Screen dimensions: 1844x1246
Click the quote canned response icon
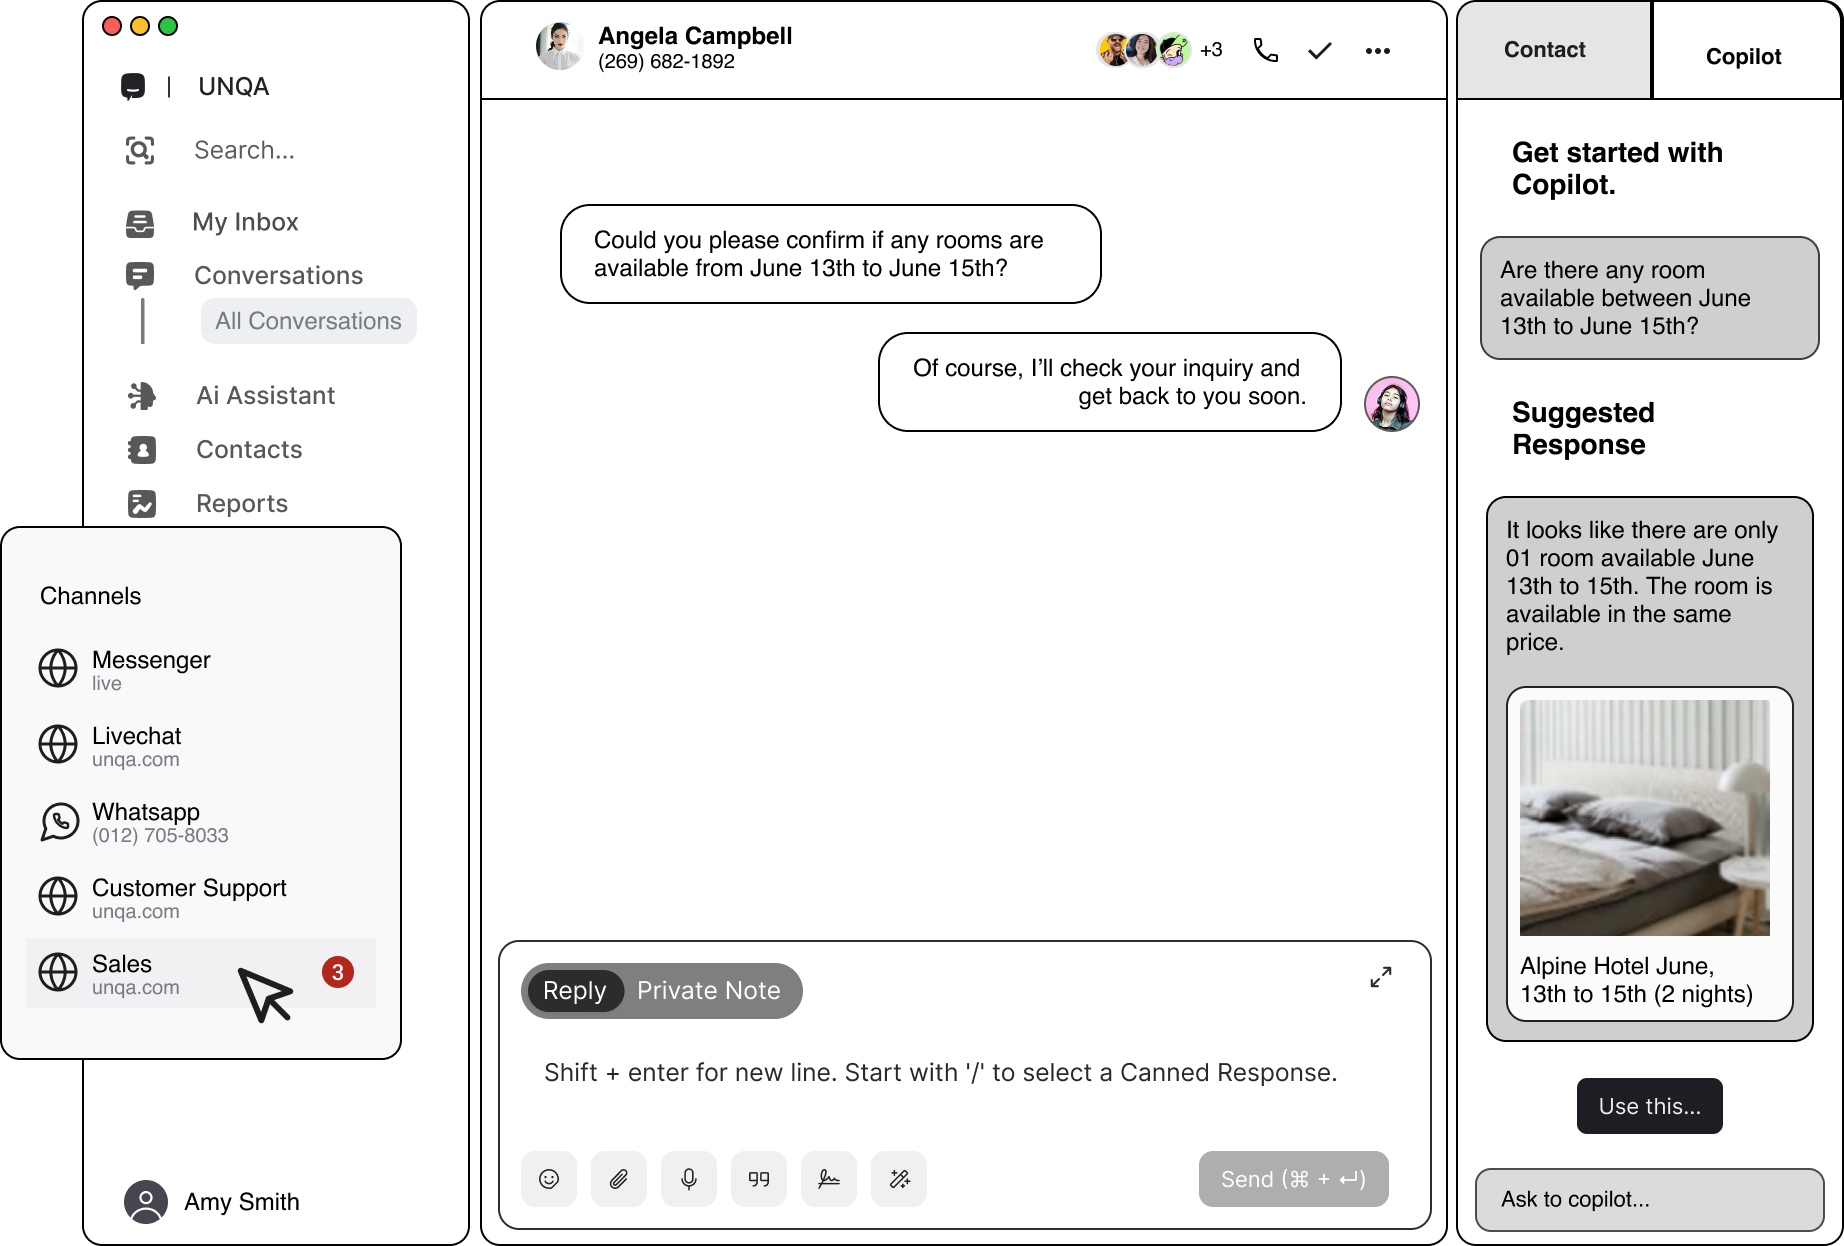(x=759, y=1179)
